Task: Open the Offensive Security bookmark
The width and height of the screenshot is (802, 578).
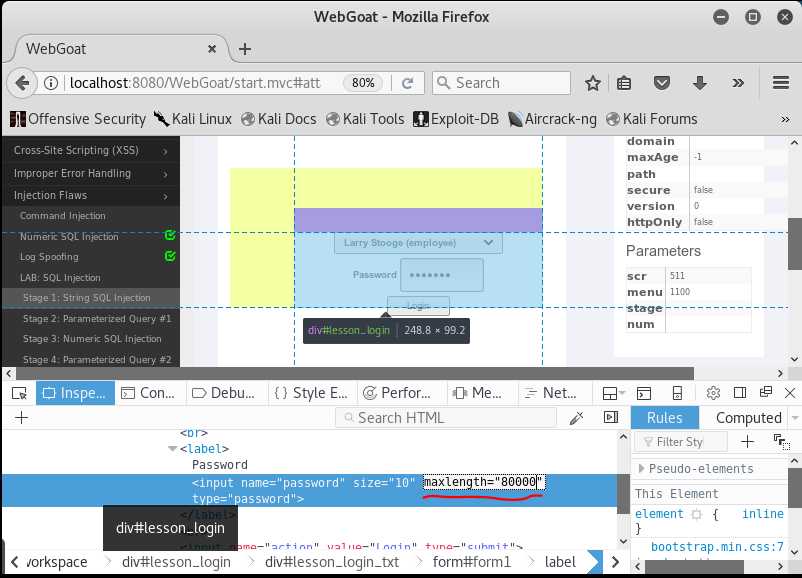Action: (78, 119)
